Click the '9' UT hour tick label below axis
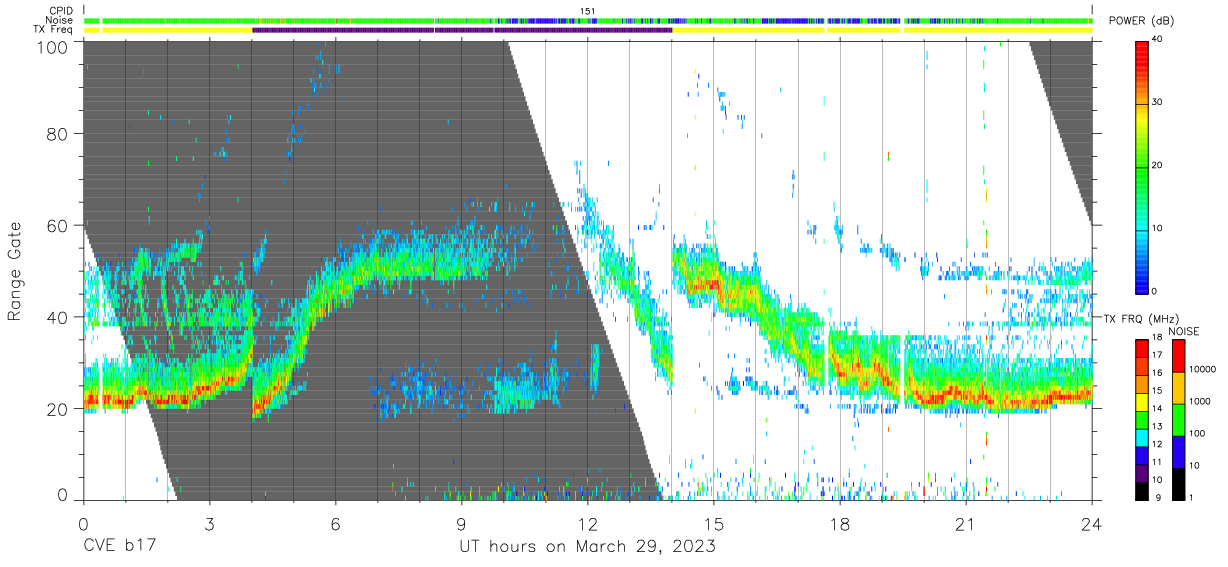The width and height of the screenshot is (1228, 567). coord(461,523)
